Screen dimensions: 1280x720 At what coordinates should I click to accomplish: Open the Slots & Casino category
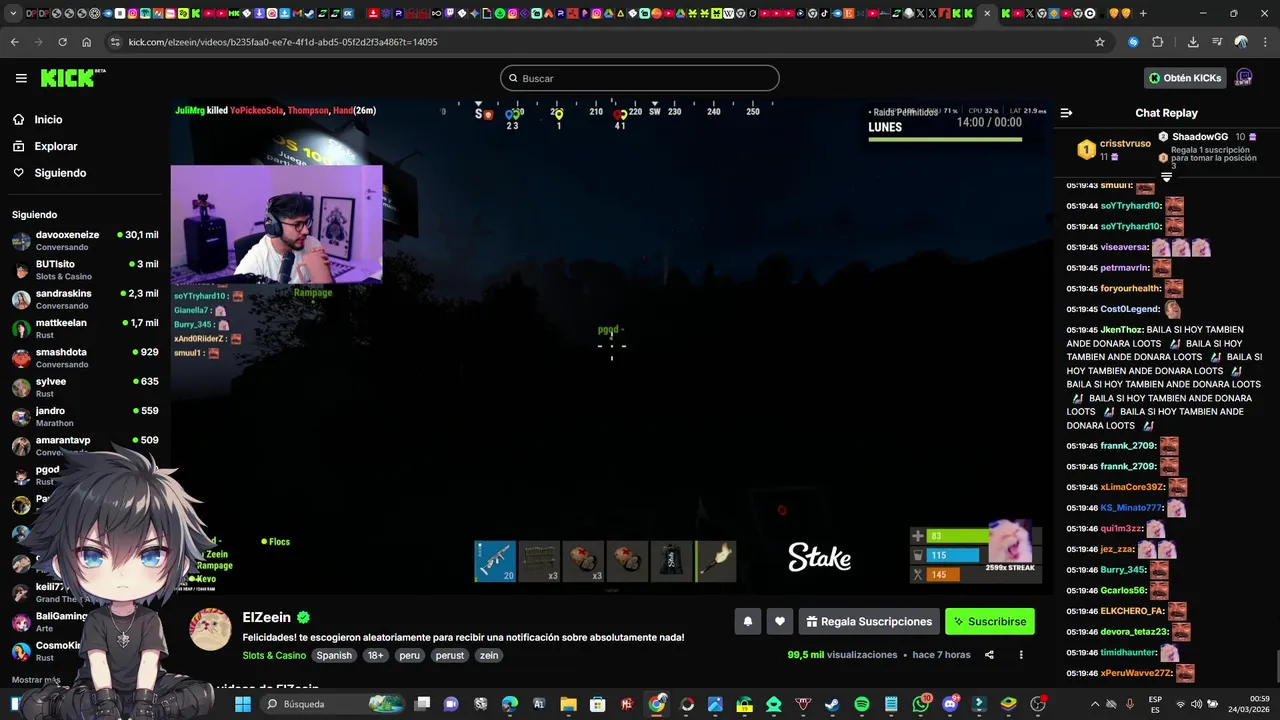click(x=274, y=655)
